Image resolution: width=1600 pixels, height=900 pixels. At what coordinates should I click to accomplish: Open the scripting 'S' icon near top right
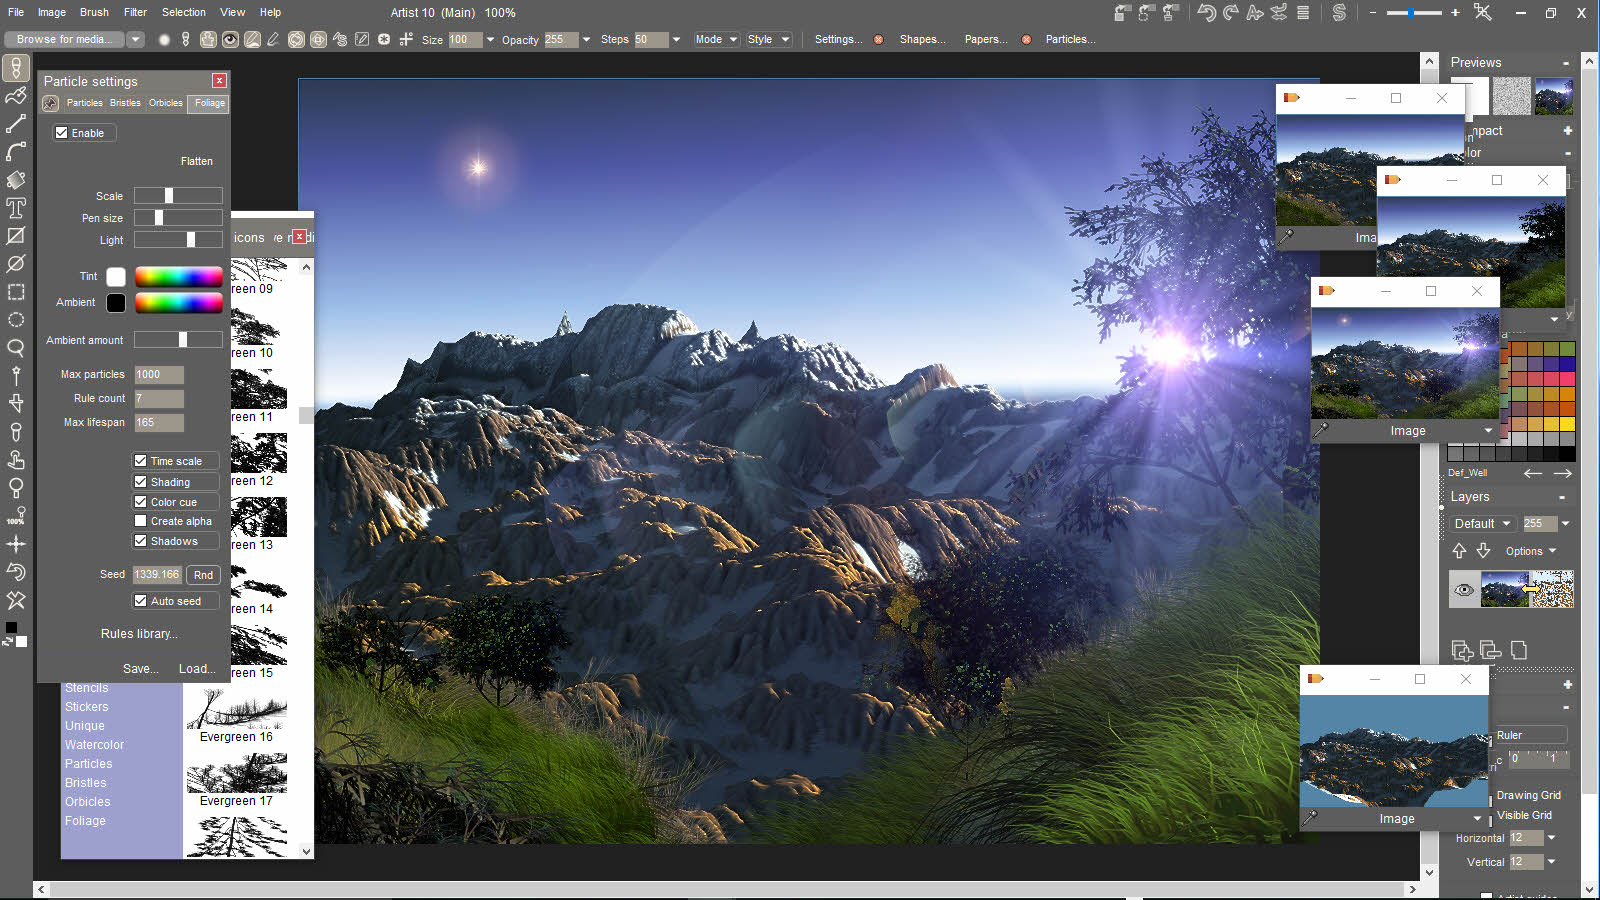(1339, 12)
